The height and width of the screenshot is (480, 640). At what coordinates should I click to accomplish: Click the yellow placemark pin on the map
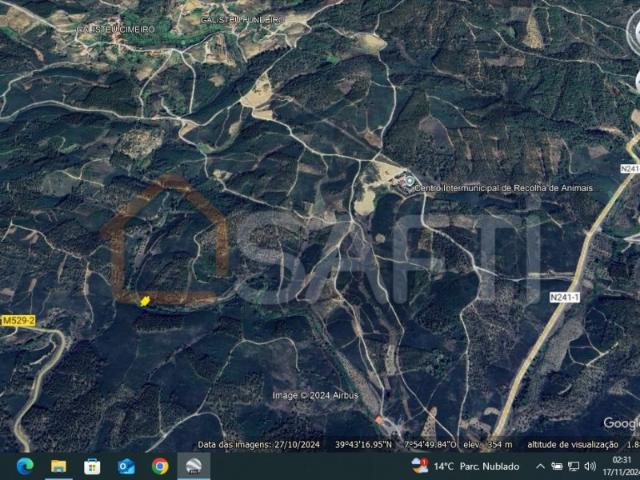tap(145, 300)
